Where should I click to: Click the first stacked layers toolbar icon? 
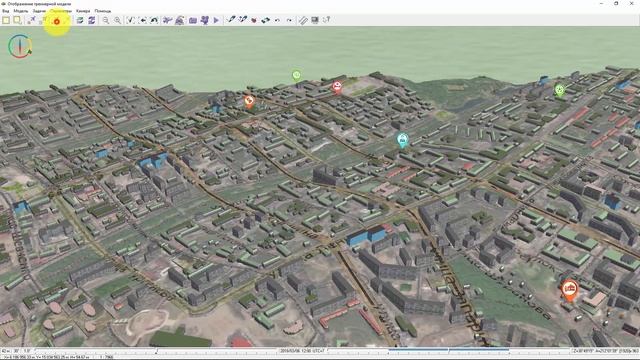80,20
